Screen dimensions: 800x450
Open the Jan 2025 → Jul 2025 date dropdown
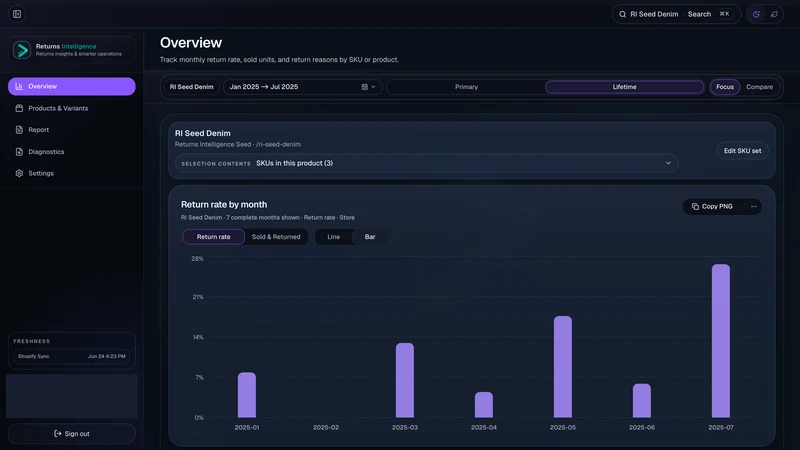(303, 87)
